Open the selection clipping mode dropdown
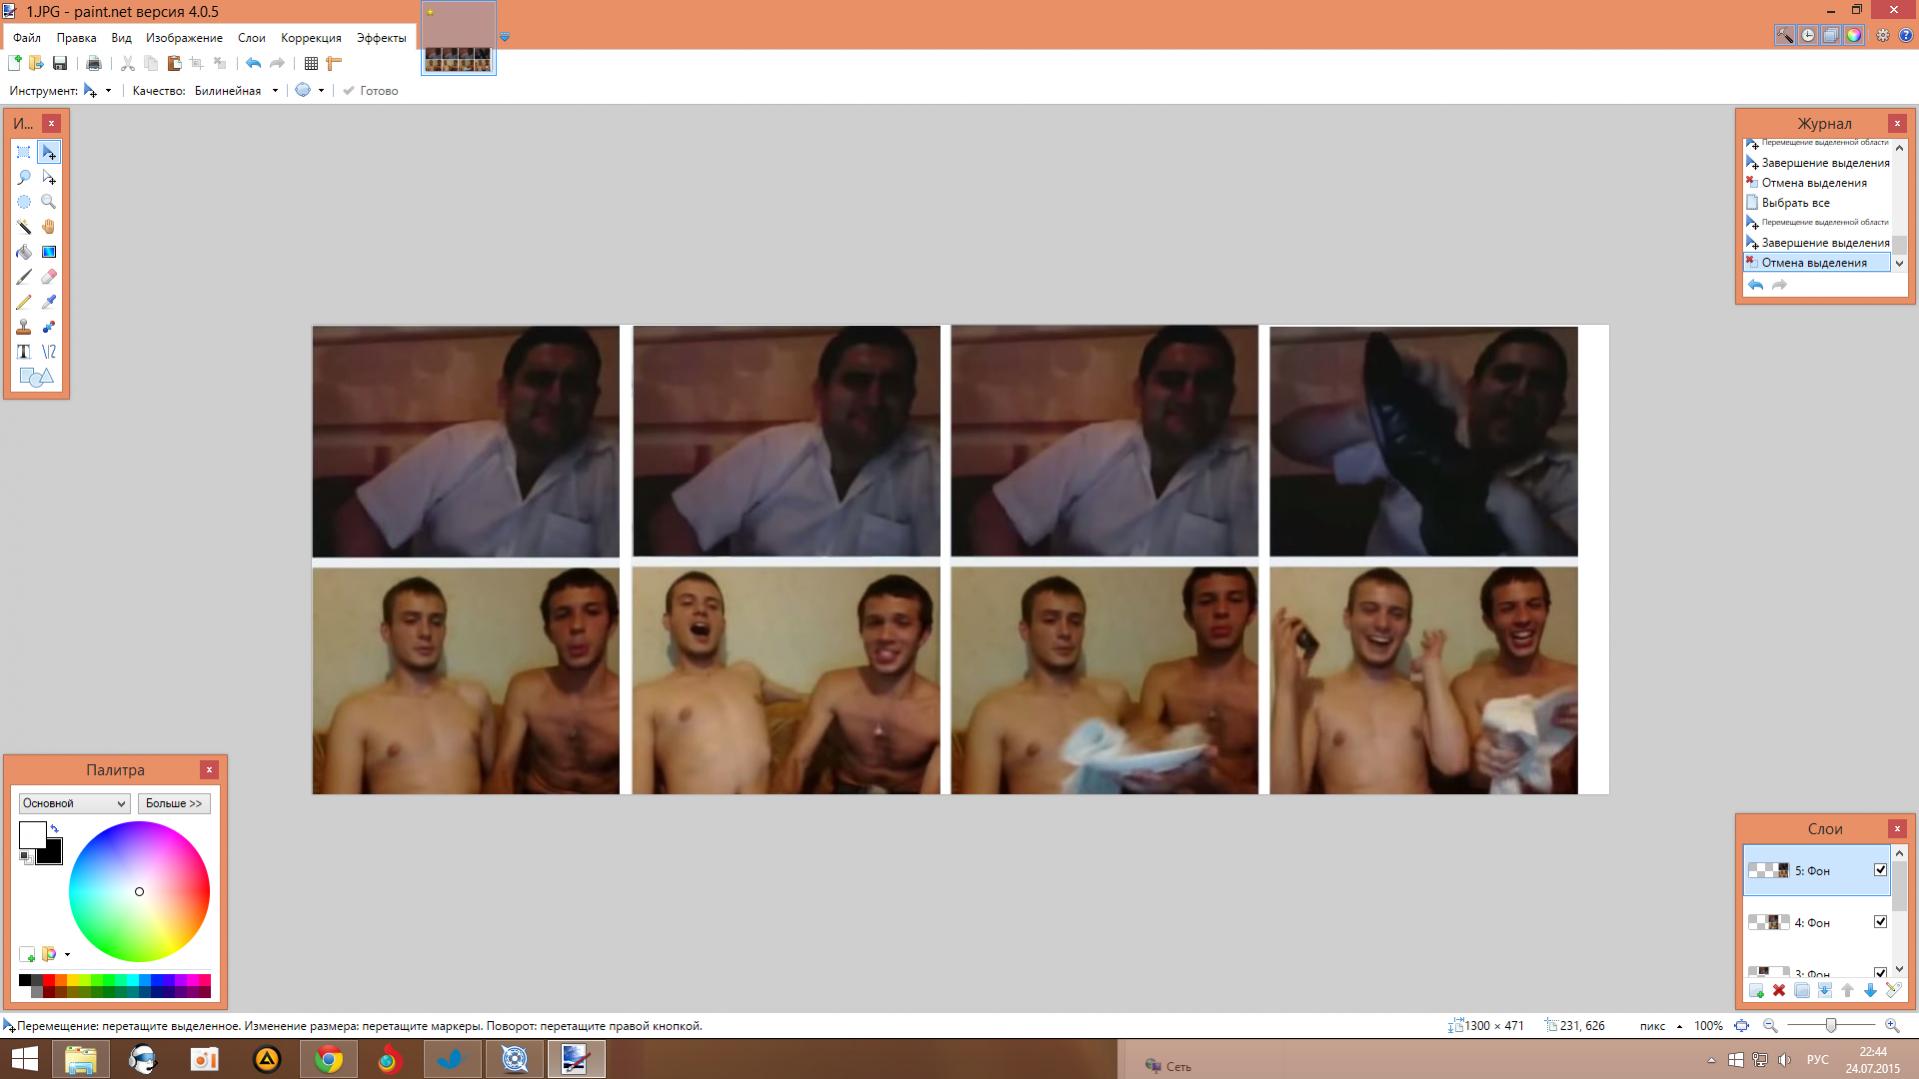This screenshot has height=1079, width=1919. tap(309, 90)
